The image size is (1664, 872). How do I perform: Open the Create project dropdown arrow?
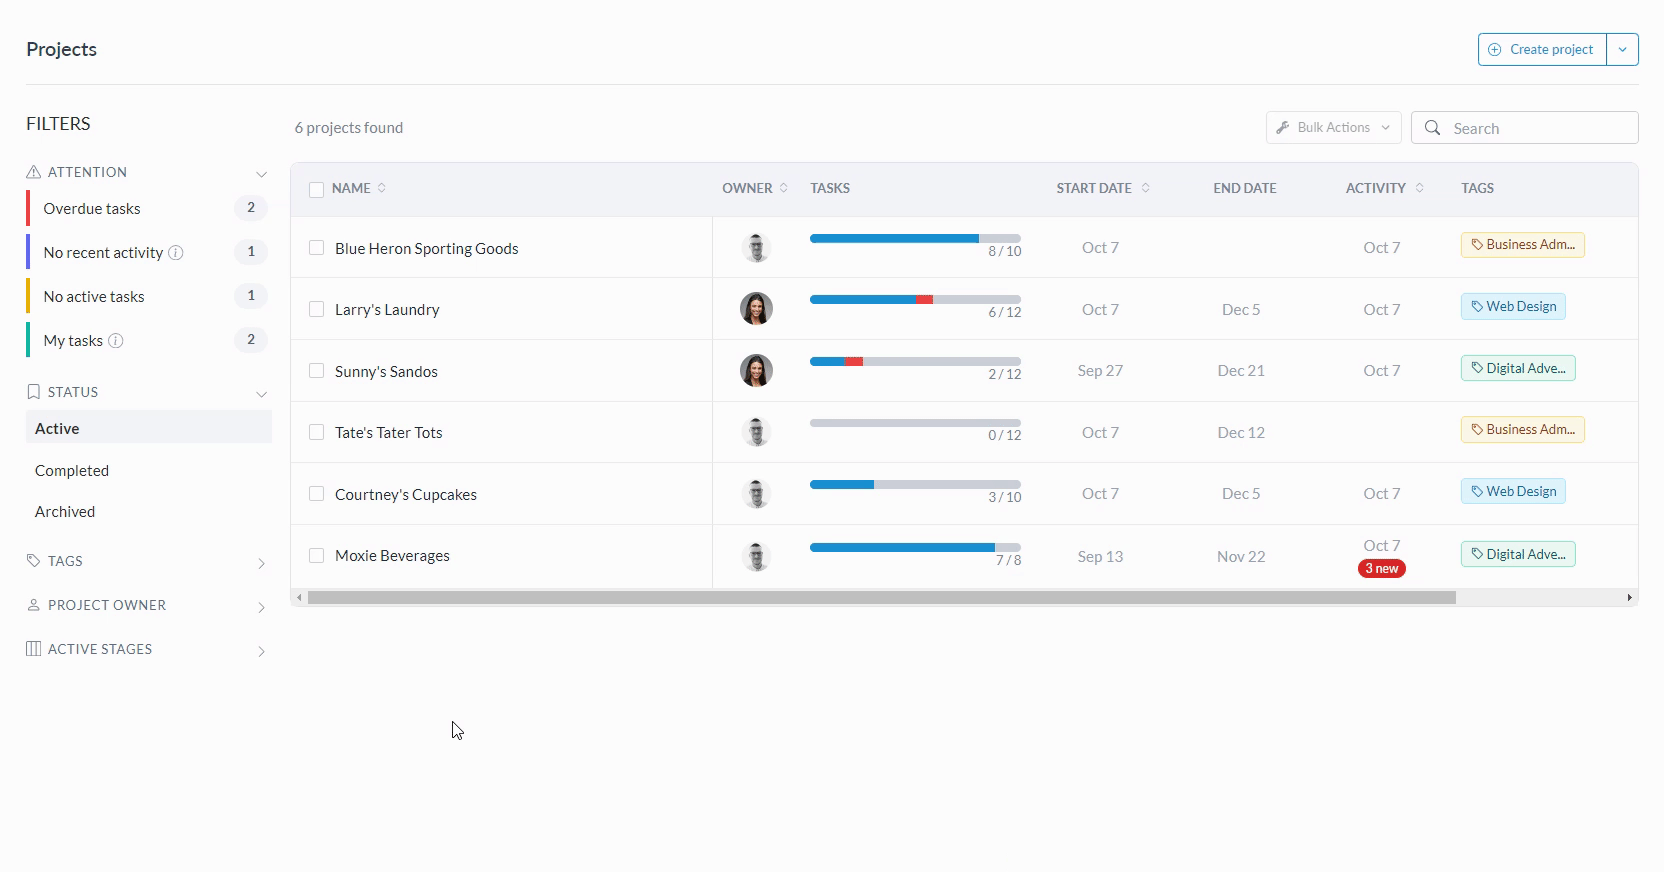(1622, 49)
